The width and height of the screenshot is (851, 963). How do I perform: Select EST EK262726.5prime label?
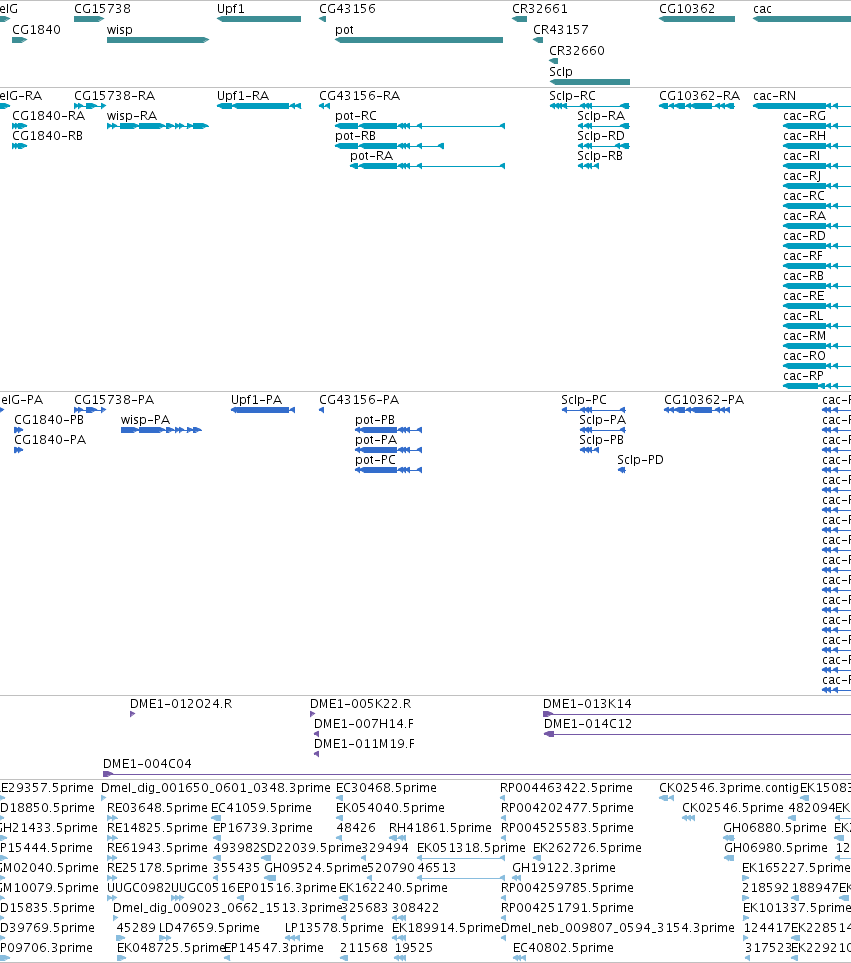coord(587,848)
